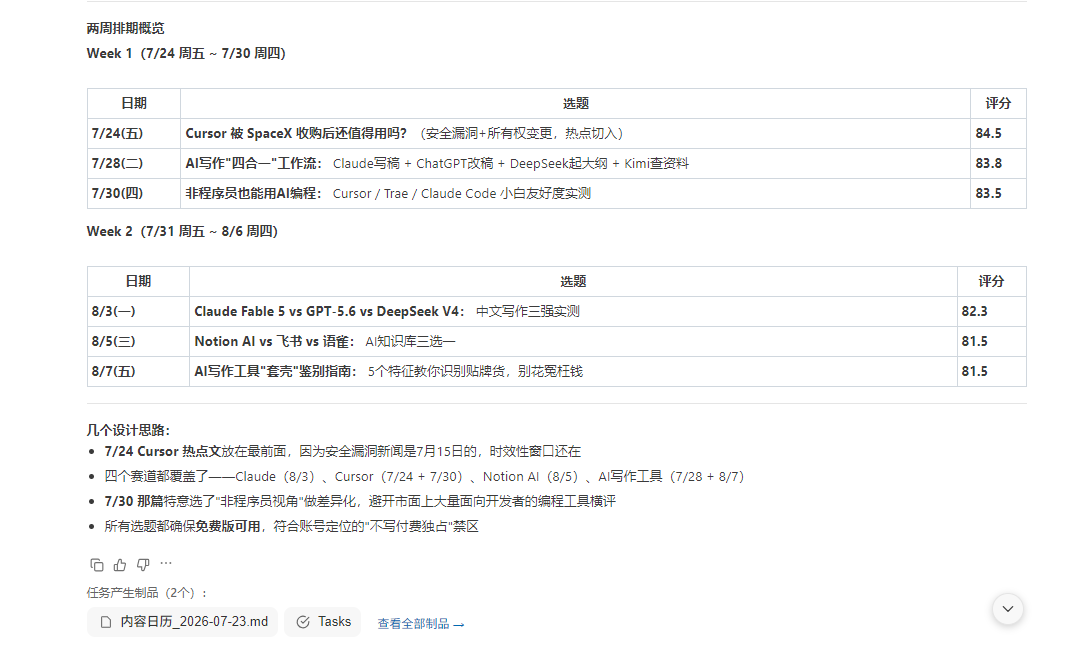Screen dimensions: 1086x651
Task: Click the 选题 header in Week 1 table
Action: (x=576, y=103)
